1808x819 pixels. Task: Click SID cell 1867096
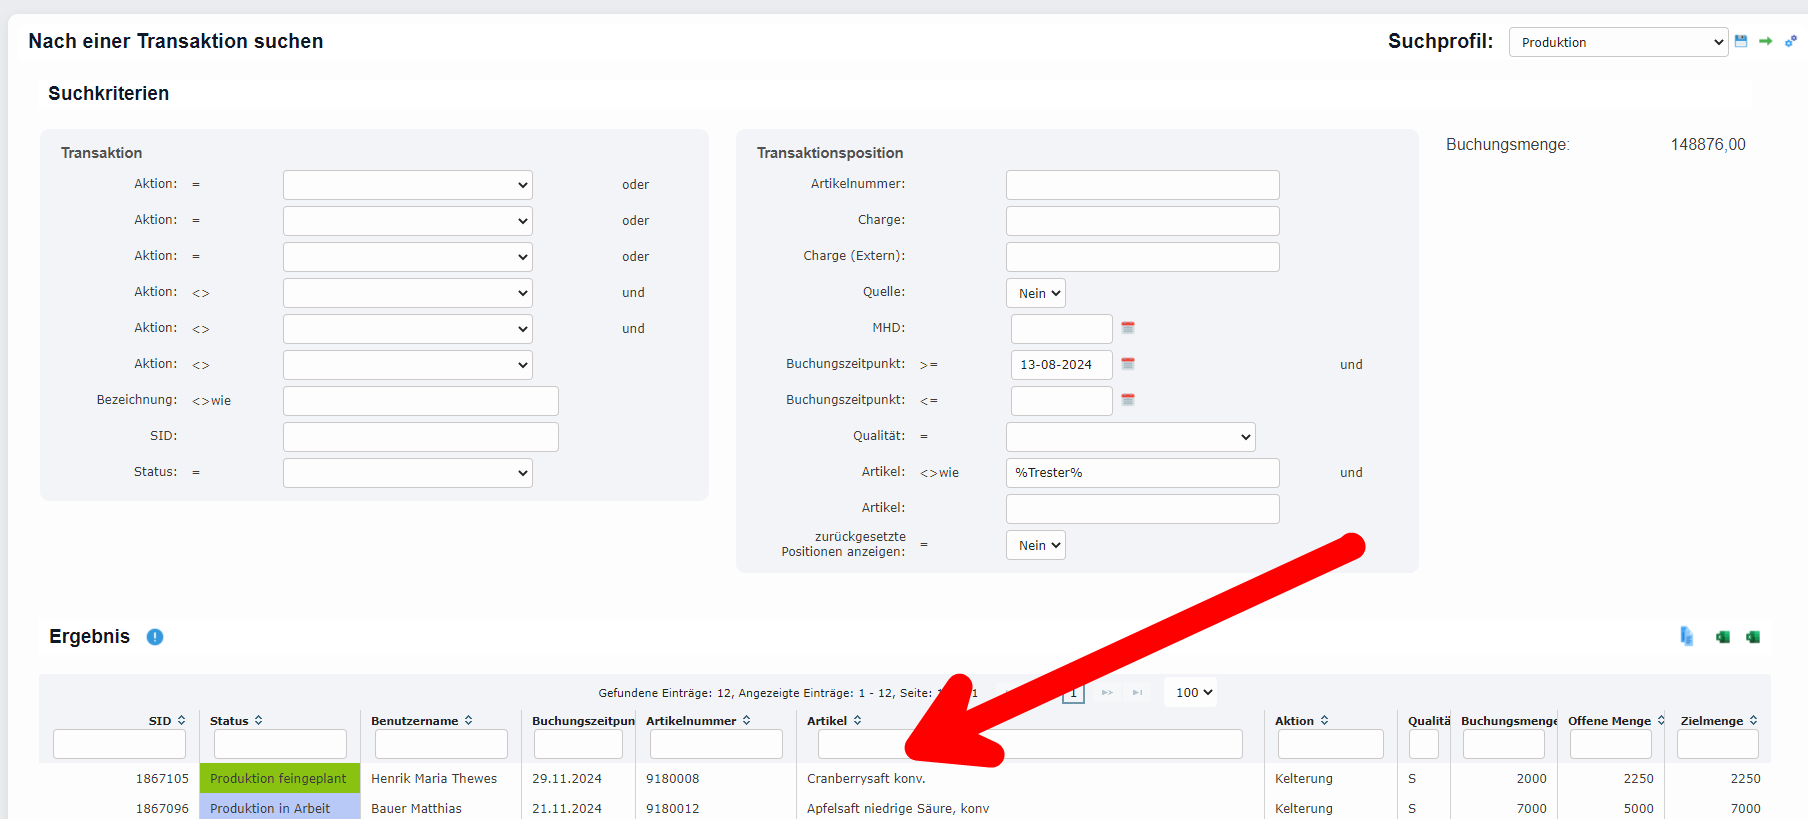coord(162,808)
